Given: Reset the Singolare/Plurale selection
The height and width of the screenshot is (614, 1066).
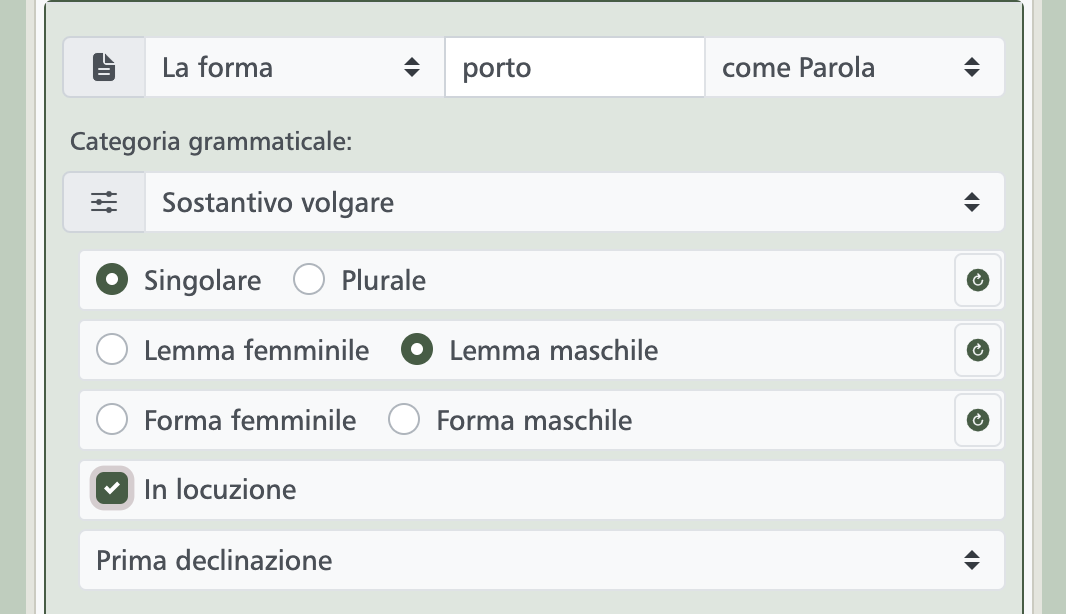Looking at the screenshot, I should point(978,280).
